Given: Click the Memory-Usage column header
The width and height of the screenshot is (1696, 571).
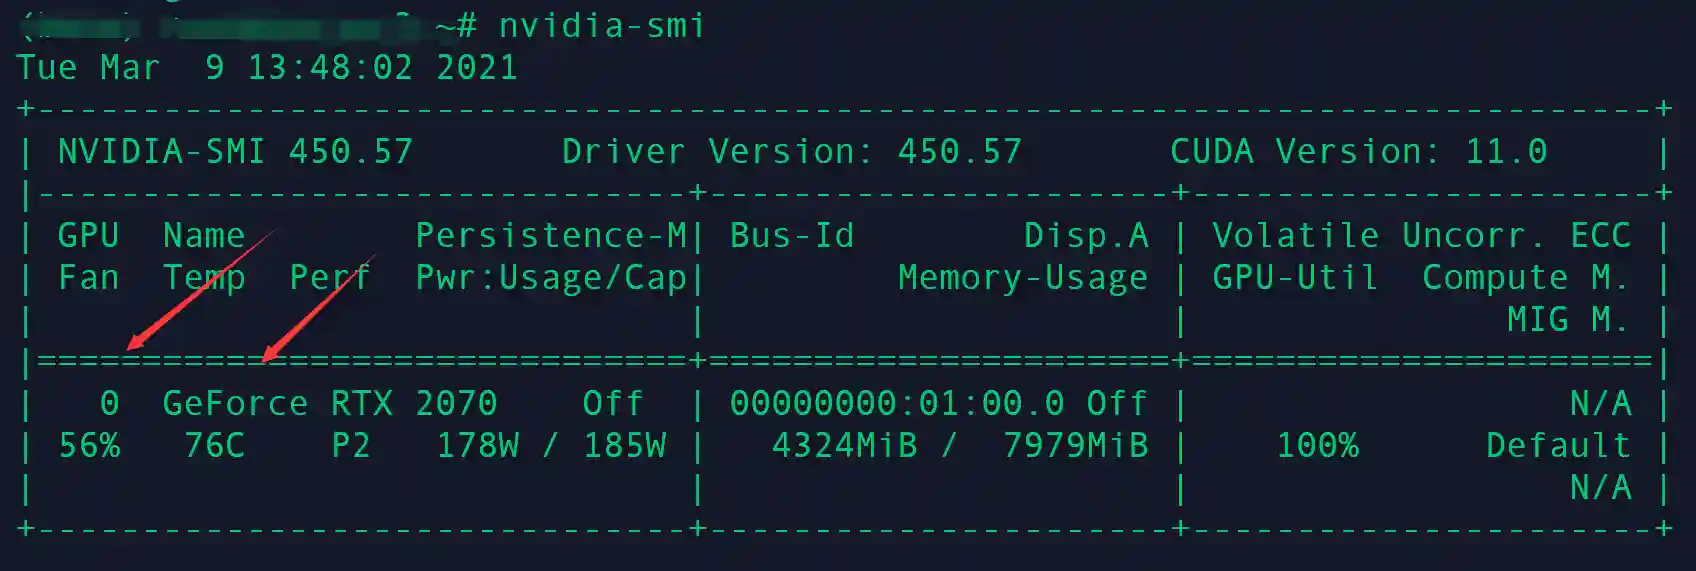Looking at the screenshot, I should coord(1022,278).
